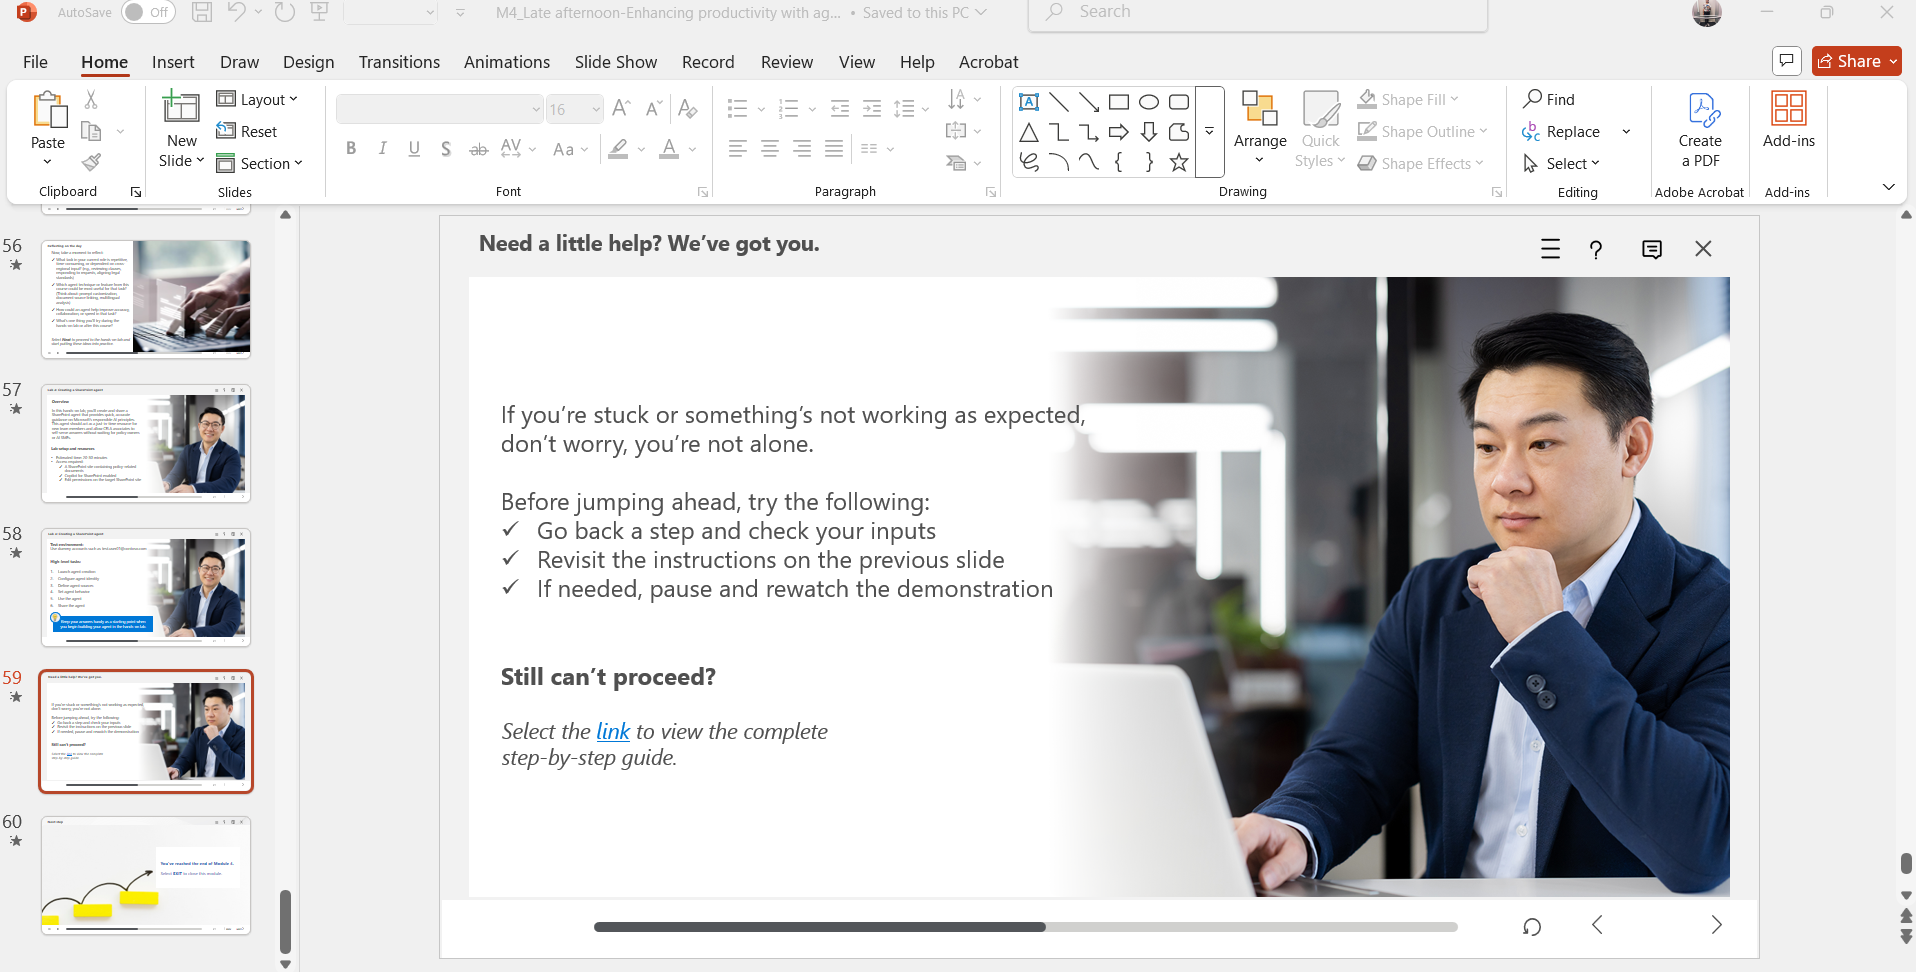This screenshot has height=972, width=1916.
Task: Toggle strikethrough formatting
Action: click(x=479, y=148)
